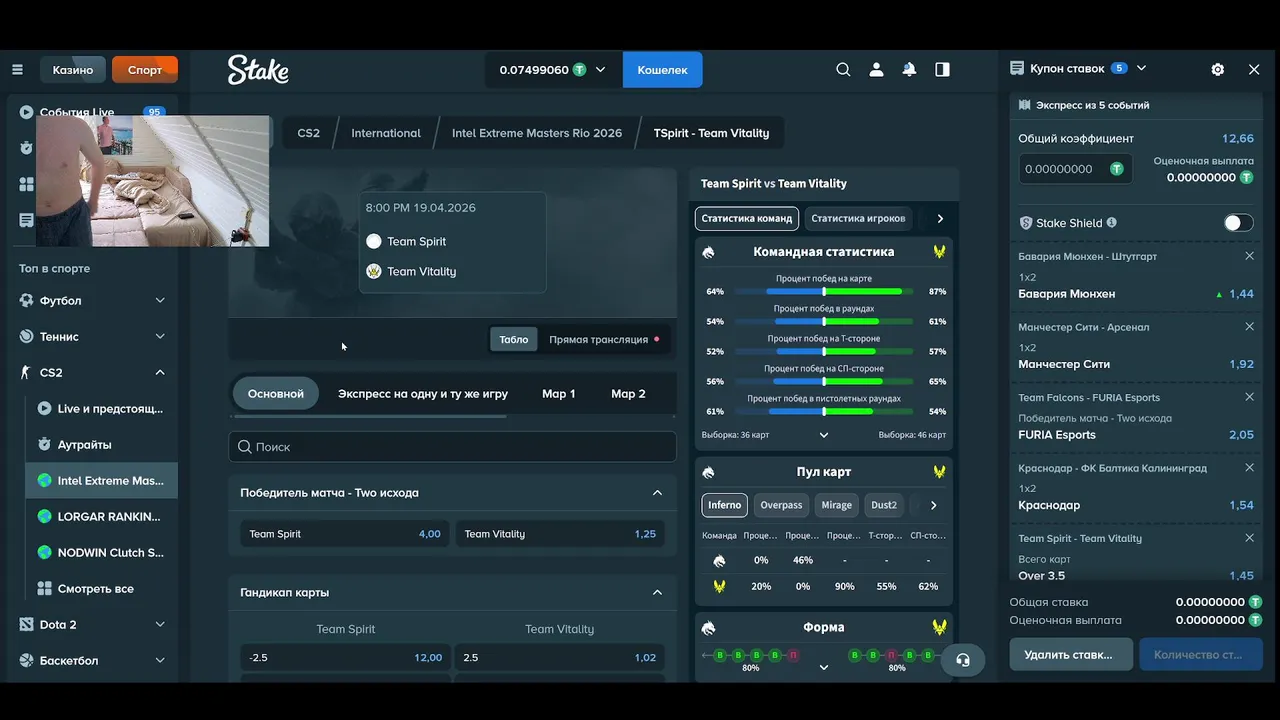Expand the Командная статистика sample chevron
This screenshot has height=720, width=1280.
824,435
